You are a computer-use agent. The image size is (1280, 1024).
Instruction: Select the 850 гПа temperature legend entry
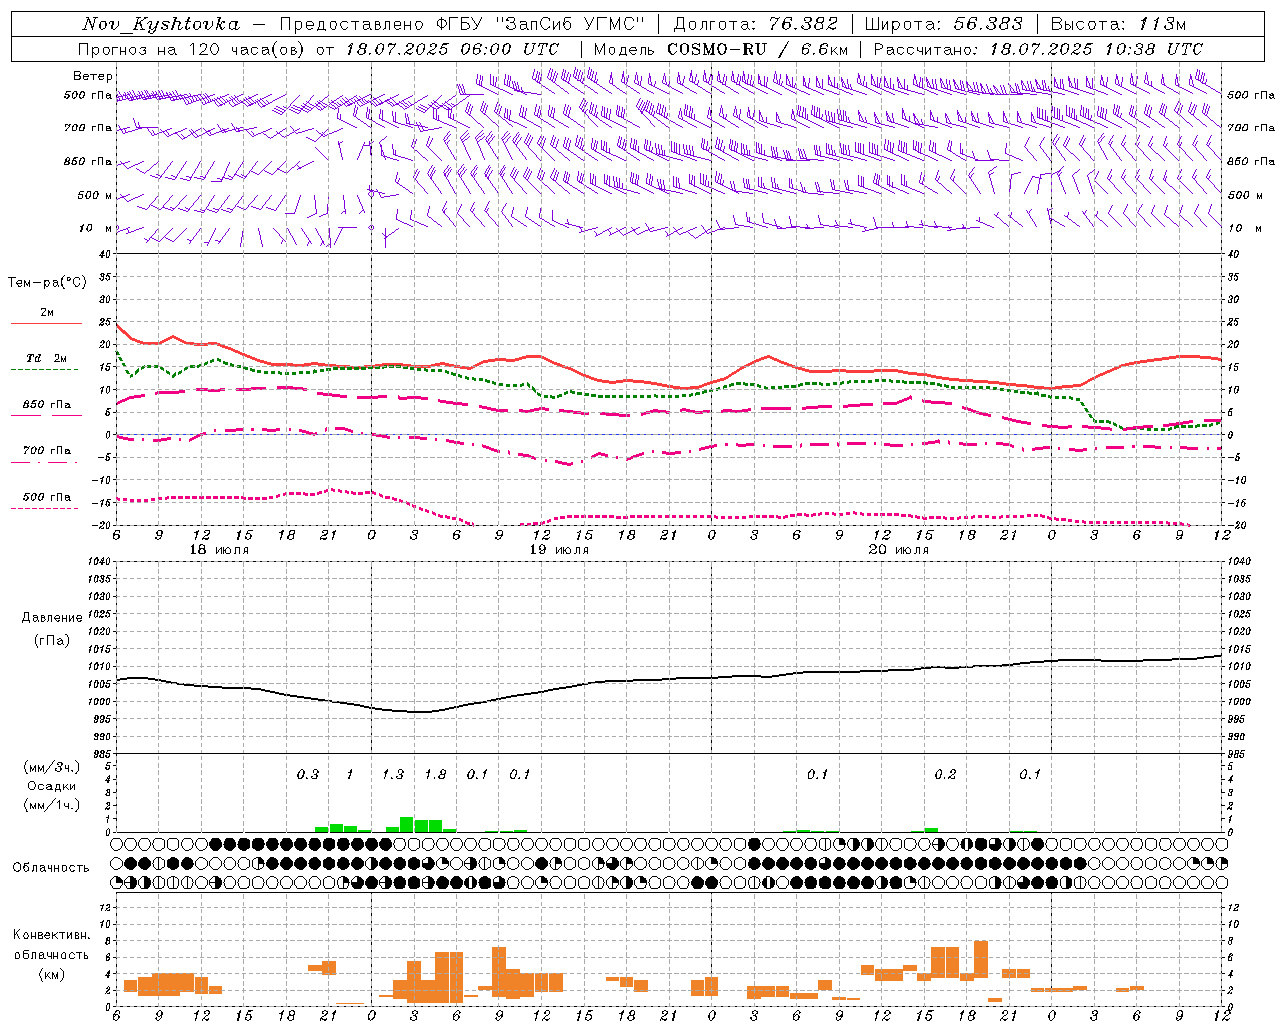tap(47, 405)
